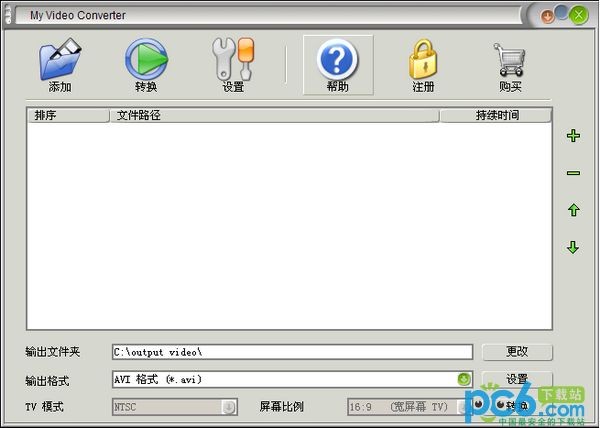The height and width of the screenshot is (428, 600).
Task: Click the orange download button in title bar
Action: tap(547, 16)
